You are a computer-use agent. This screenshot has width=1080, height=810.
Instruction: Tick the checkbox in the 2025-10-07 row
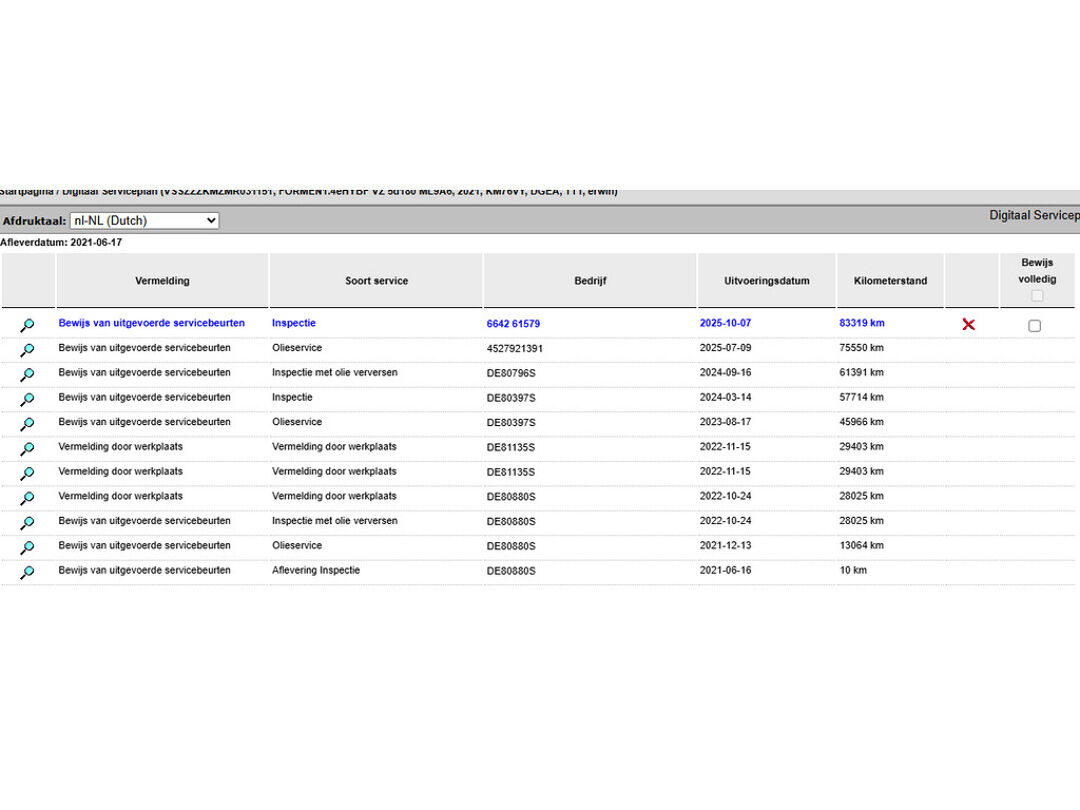(x=1034, y=325)
